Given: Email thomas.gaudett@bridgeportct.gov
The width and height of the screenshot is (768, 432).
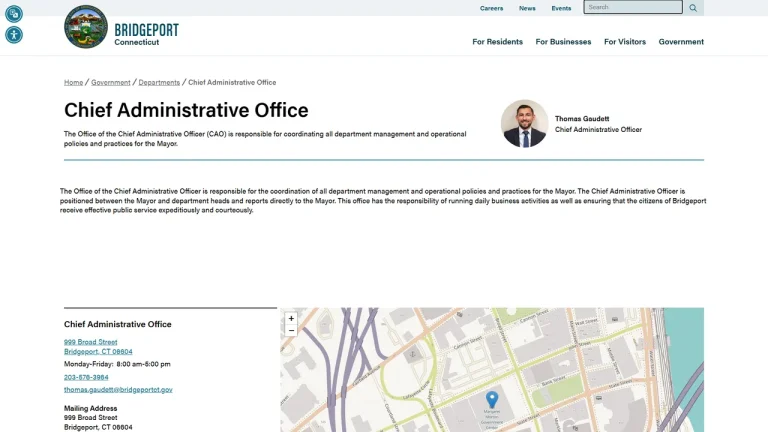Looking at the screenshot, I should click(118, 389).
